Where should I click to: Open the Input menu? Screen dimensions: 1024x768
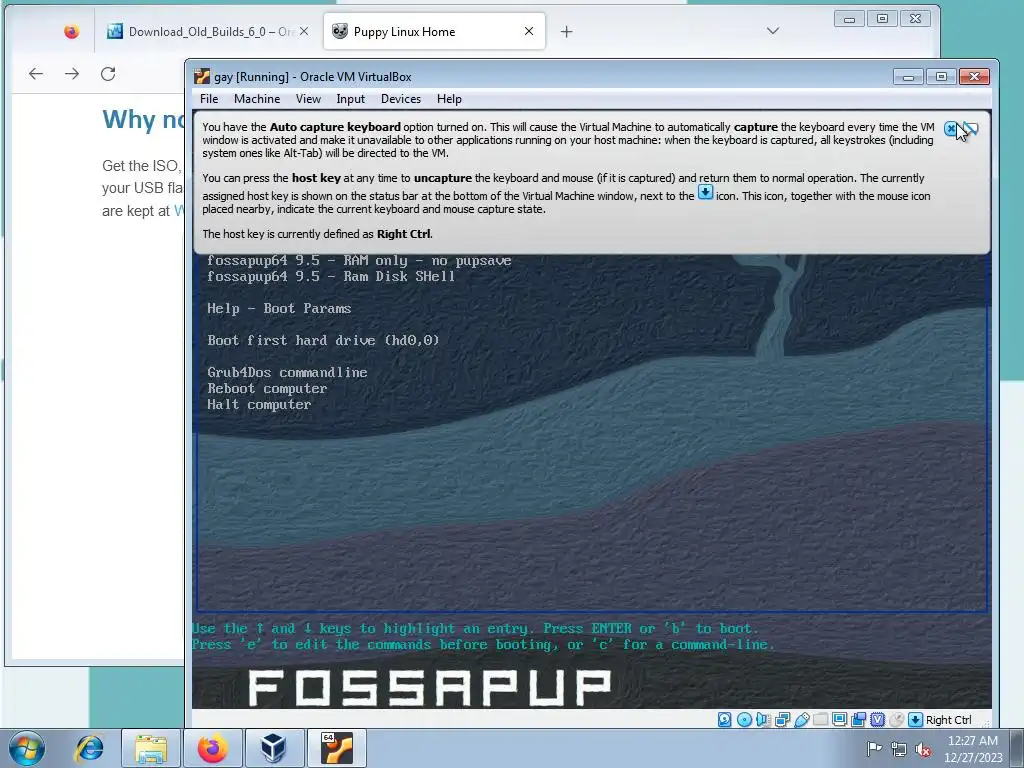(x=351, y=99)
